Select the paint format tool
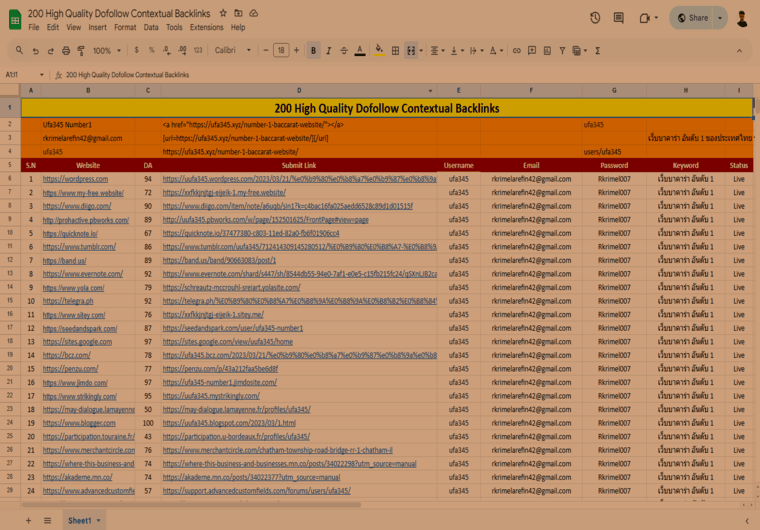 [82, 50]
